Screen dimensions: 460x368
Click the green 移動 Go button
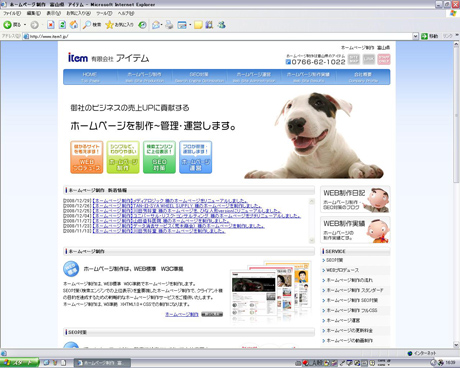[x=430, y=36]
